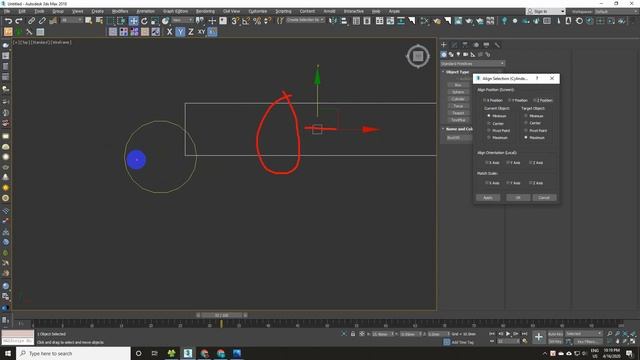Enable X Position in Align Position
This screenshot has height=360, width=640.
pos(493,100)
